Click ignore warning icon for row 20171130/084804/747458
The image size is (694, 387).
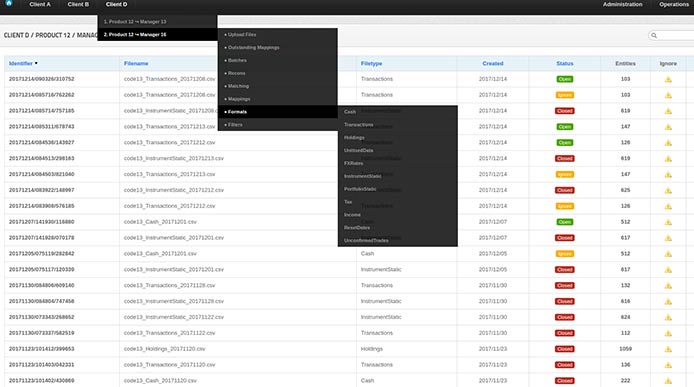pyautogui.click(x=668, y=302)
